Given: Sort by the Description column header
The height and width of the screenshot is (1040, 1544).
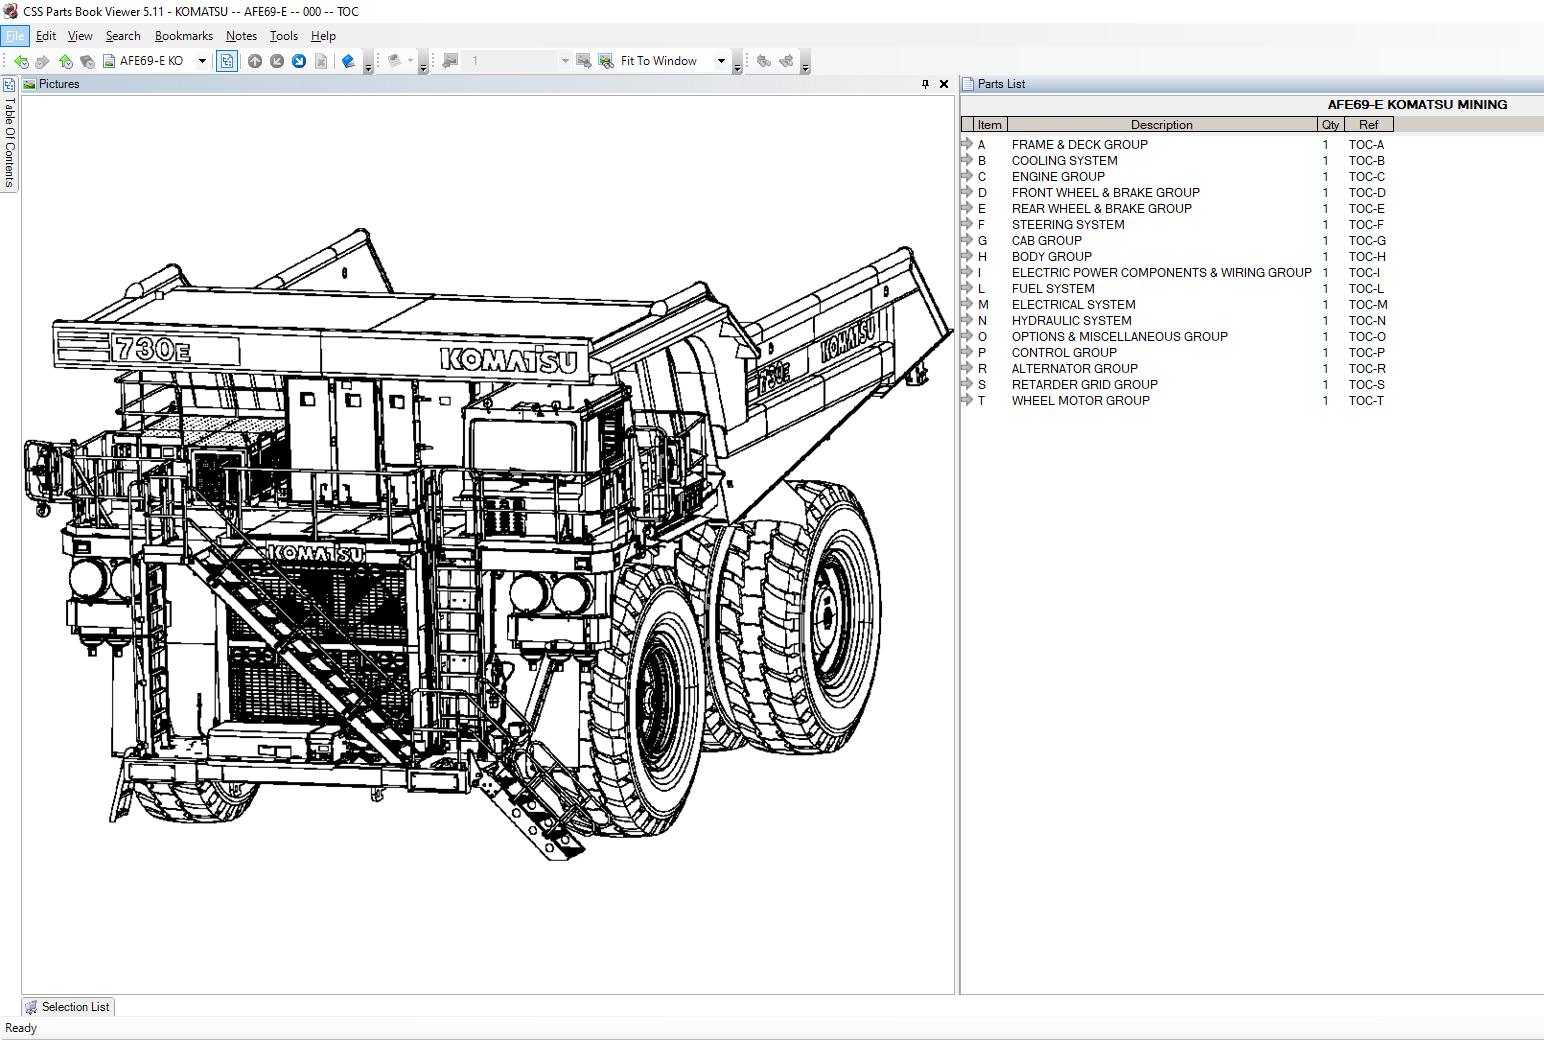Looking at the screenshot, I should [x=1162, y=125].
